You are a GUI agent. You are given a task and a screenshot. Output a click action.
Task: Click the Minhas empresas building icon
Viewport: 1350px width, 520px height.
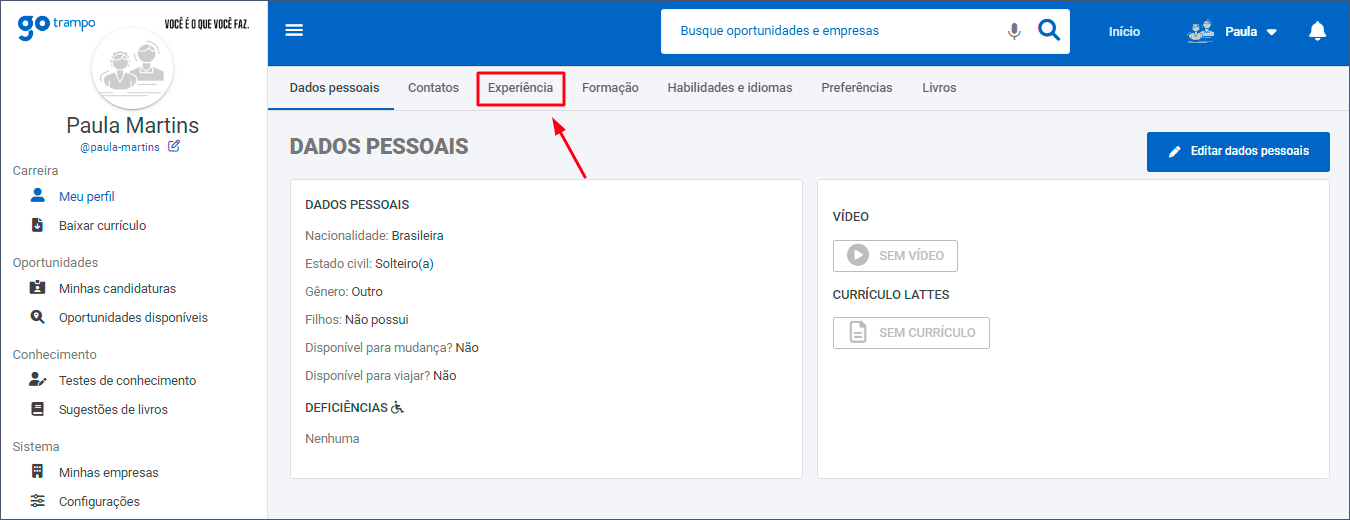point(38,472)
